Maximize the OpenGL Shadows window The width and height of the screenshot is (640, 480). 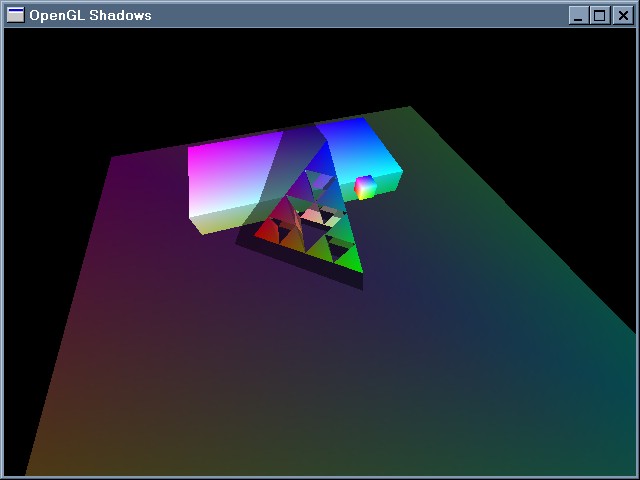coord(599,15)
